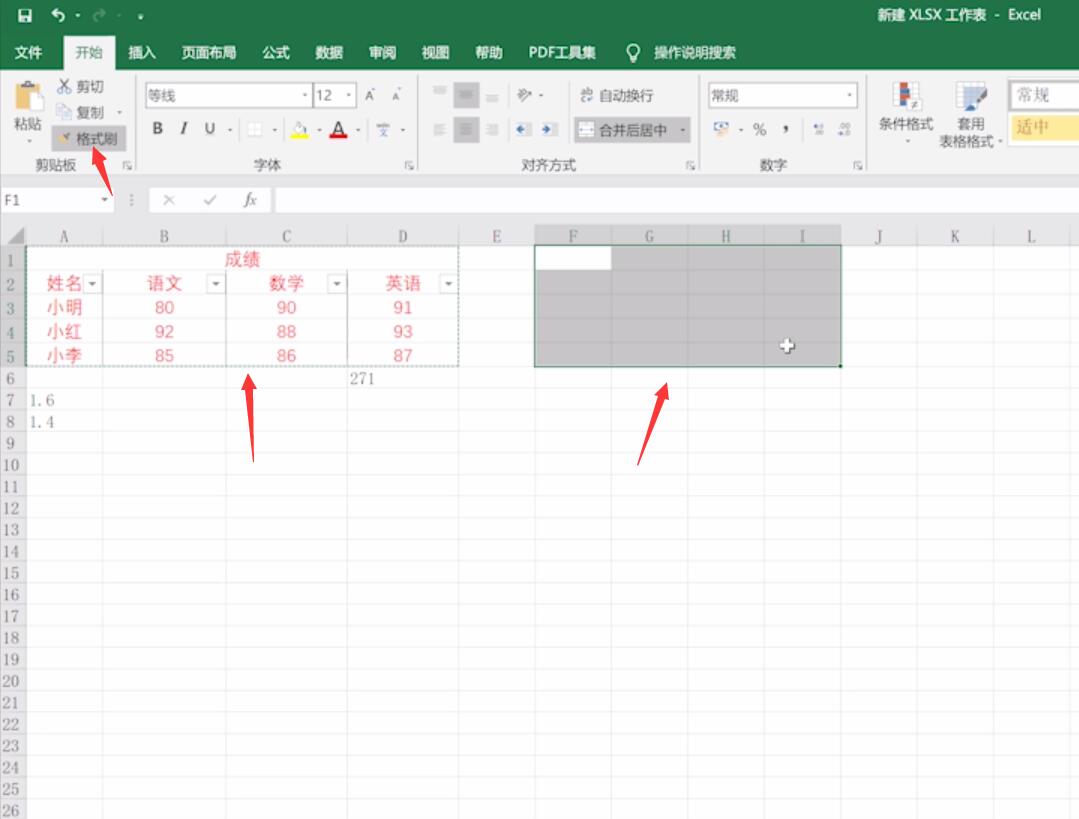Open the 数学 column filter dropdown
Viewport: 1079px width, 819px height.
pyautogui.click(x=337, y=284)
